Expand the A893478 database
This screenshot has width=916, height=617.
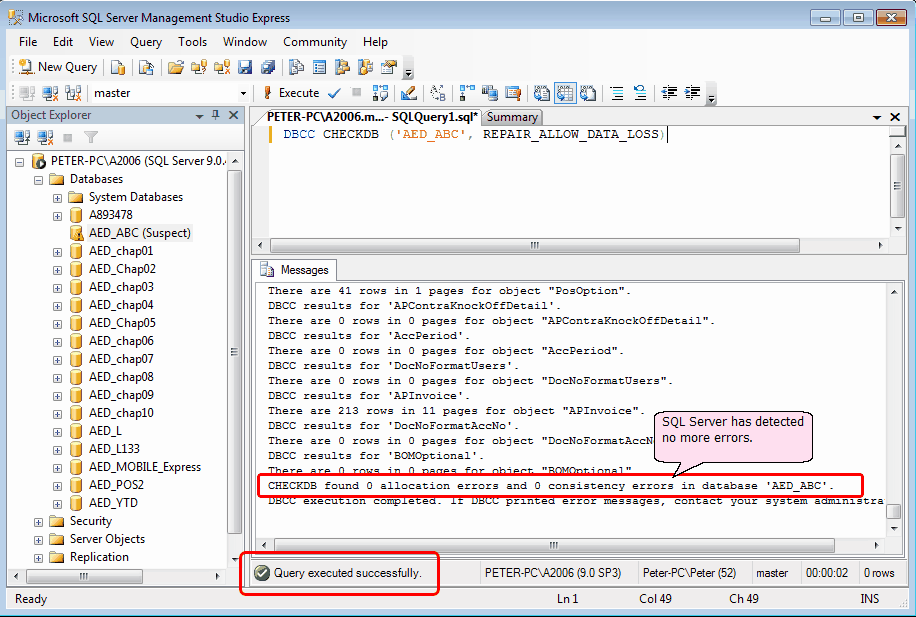[57, 216]
